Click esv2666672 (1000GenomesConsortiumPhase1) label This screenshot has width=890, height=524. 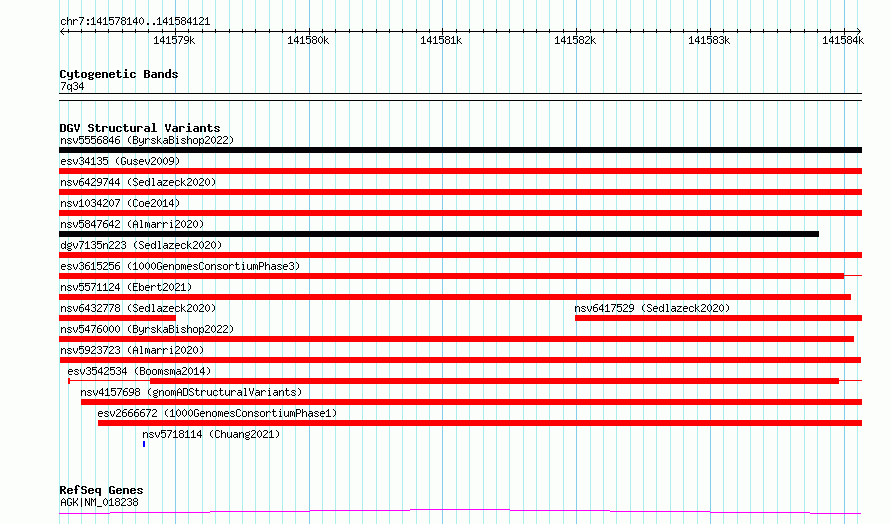(217, 413)
